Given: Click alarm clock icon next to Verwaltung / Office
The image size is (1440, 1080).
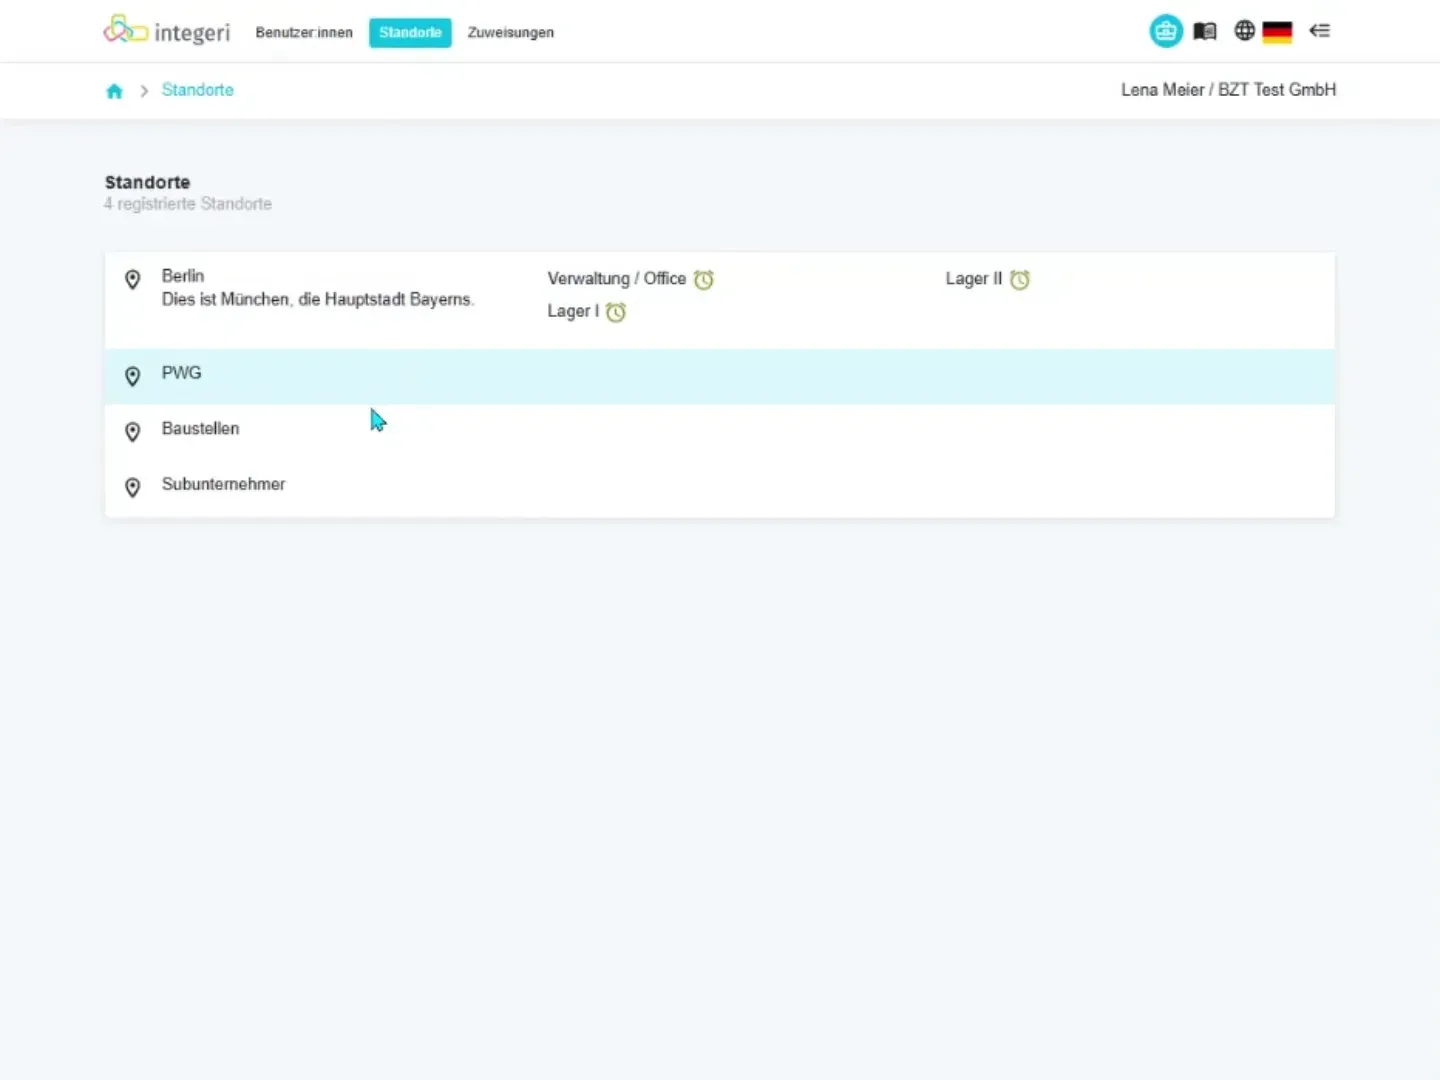Looking at the screenshot, I should point(704,280).
